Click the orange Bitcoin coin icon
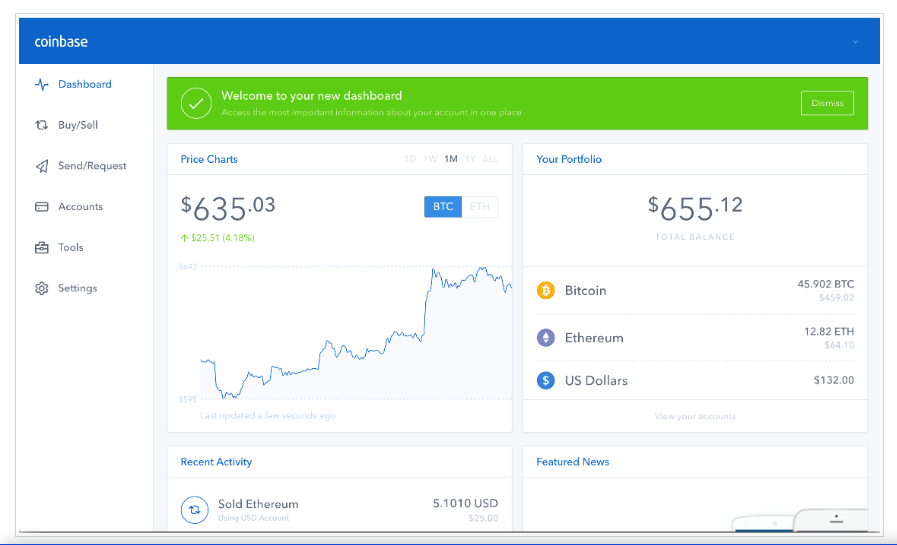897x545 pixels. point(546,291)
